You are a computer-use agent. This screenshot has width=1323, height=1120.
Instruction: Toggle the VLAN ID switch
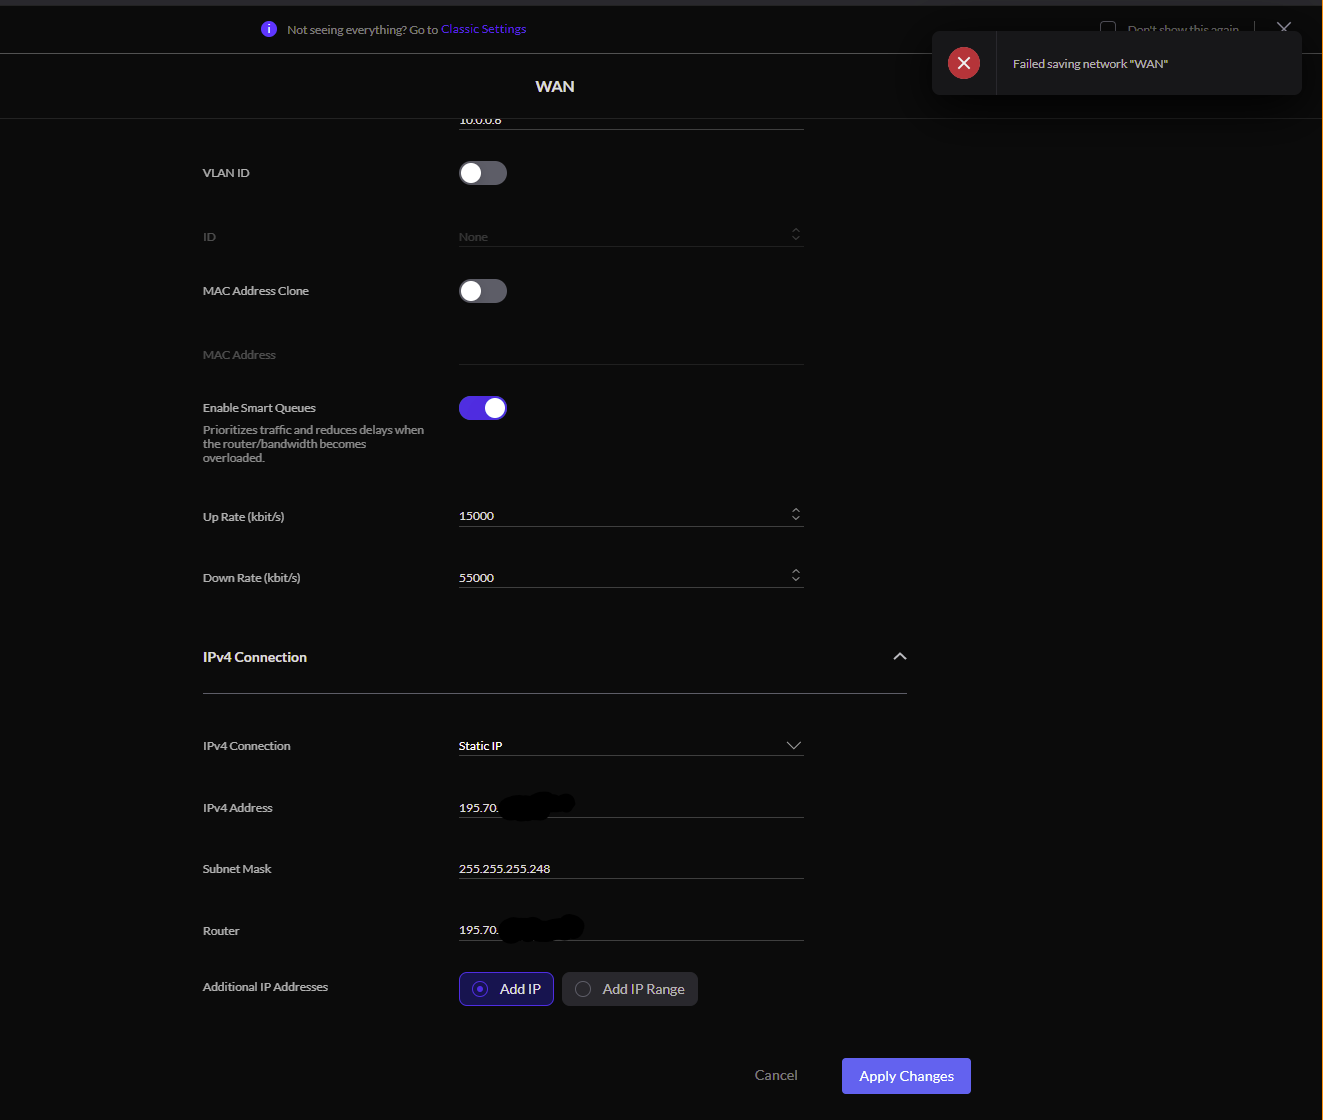point(482,173)
